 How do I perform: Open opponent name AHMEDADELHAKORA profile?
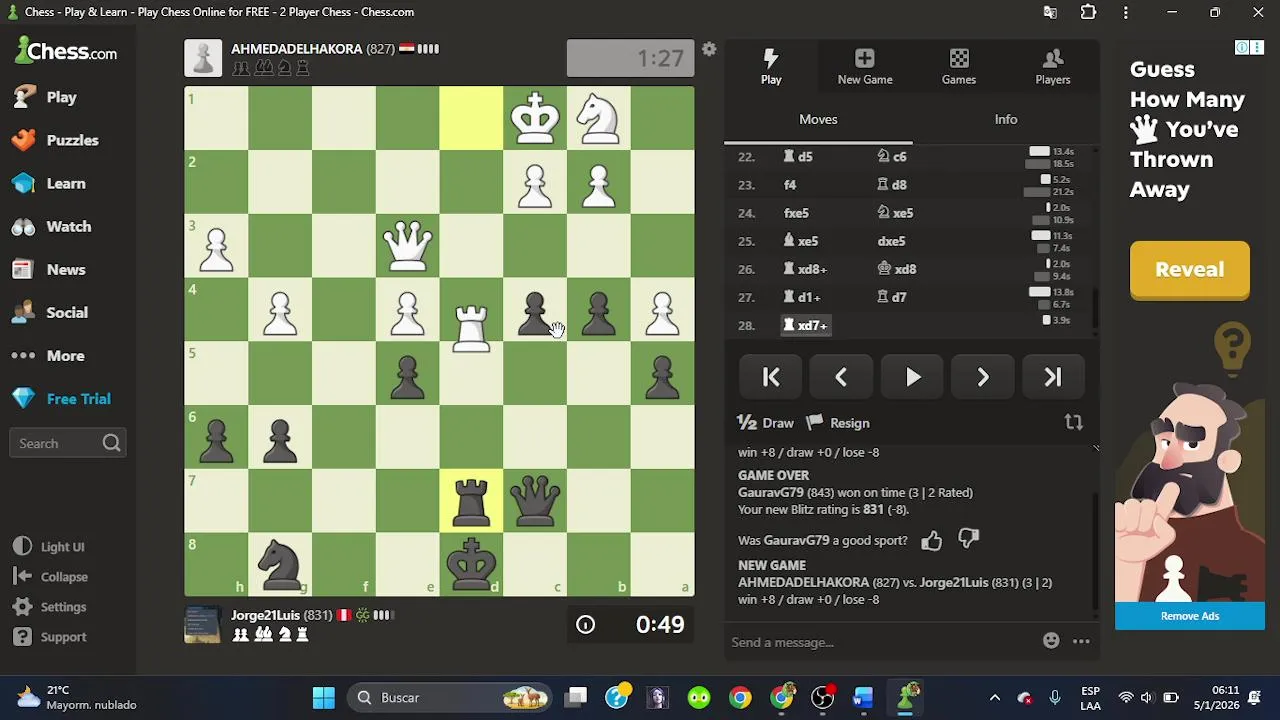297,48
